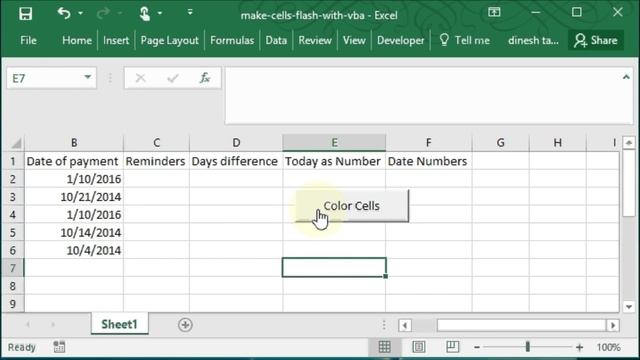Click the Touch/Mouse Mode icon
Image resolution: width=640 pixels, height=360 pixels.
145,13
